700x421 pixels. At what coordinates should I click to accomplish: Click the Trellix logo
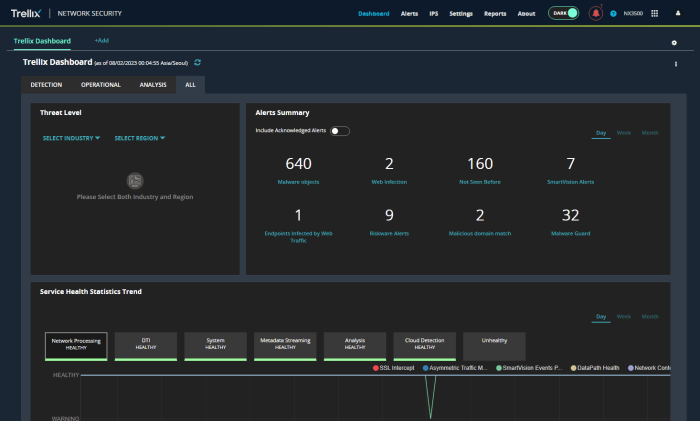click(x=25, y=14)
